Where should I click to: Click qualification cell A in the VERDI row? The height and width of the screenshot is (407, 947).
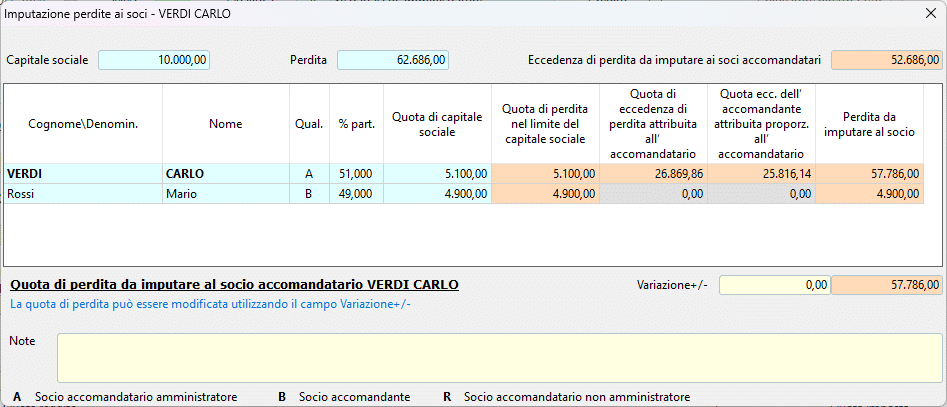click(309, 174)
